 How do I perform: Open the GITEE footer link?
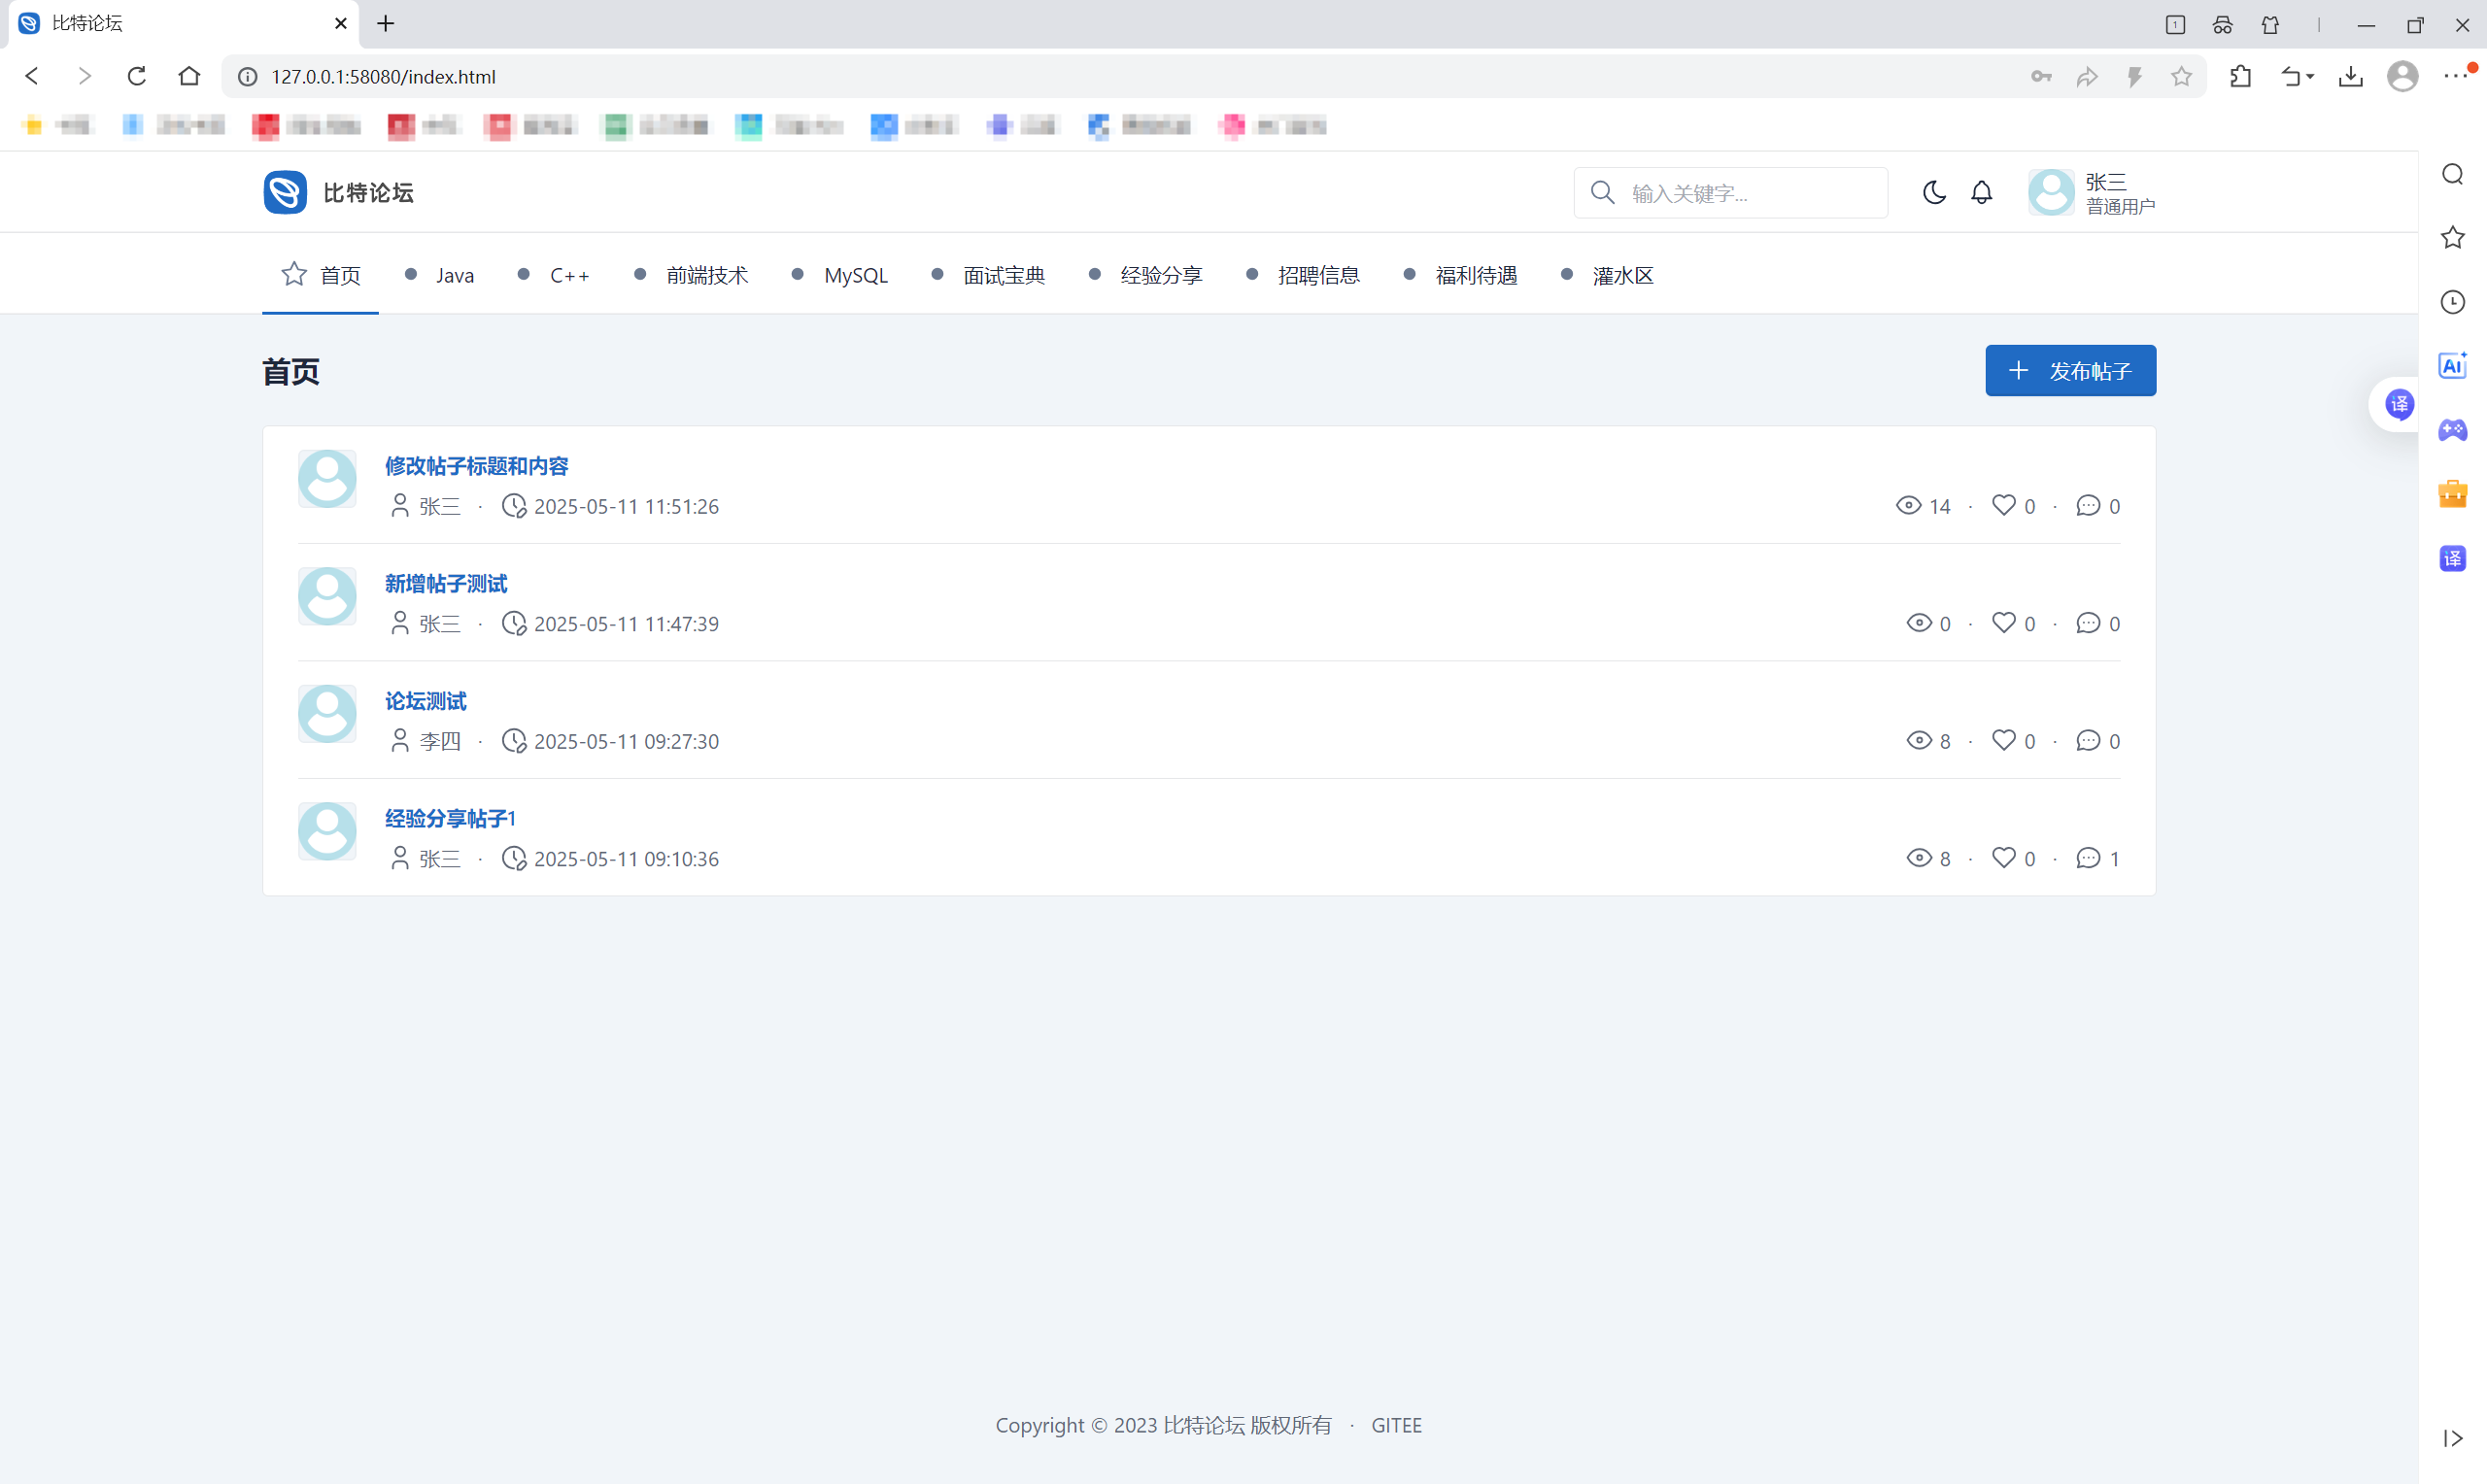pyautogui.click(x=1396, y=1425)
